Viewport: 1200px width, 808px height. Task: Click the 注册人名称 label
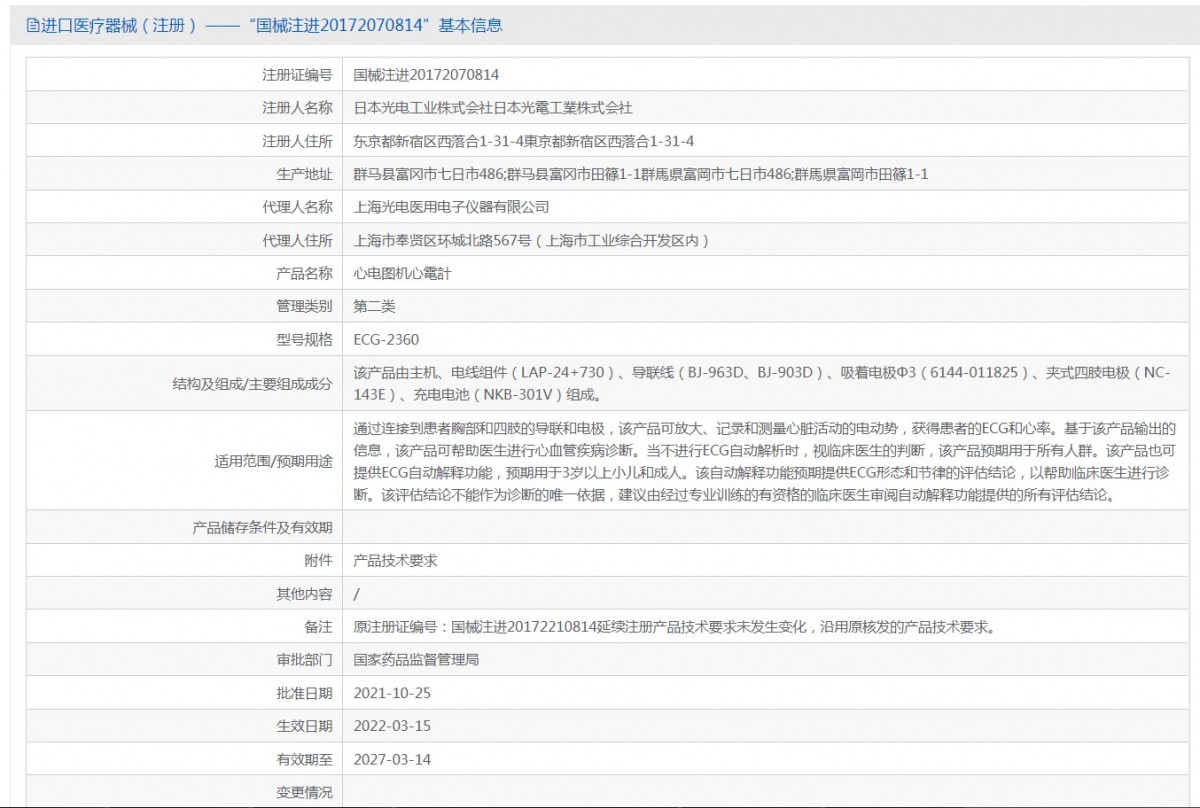click(x=297, y=108)
